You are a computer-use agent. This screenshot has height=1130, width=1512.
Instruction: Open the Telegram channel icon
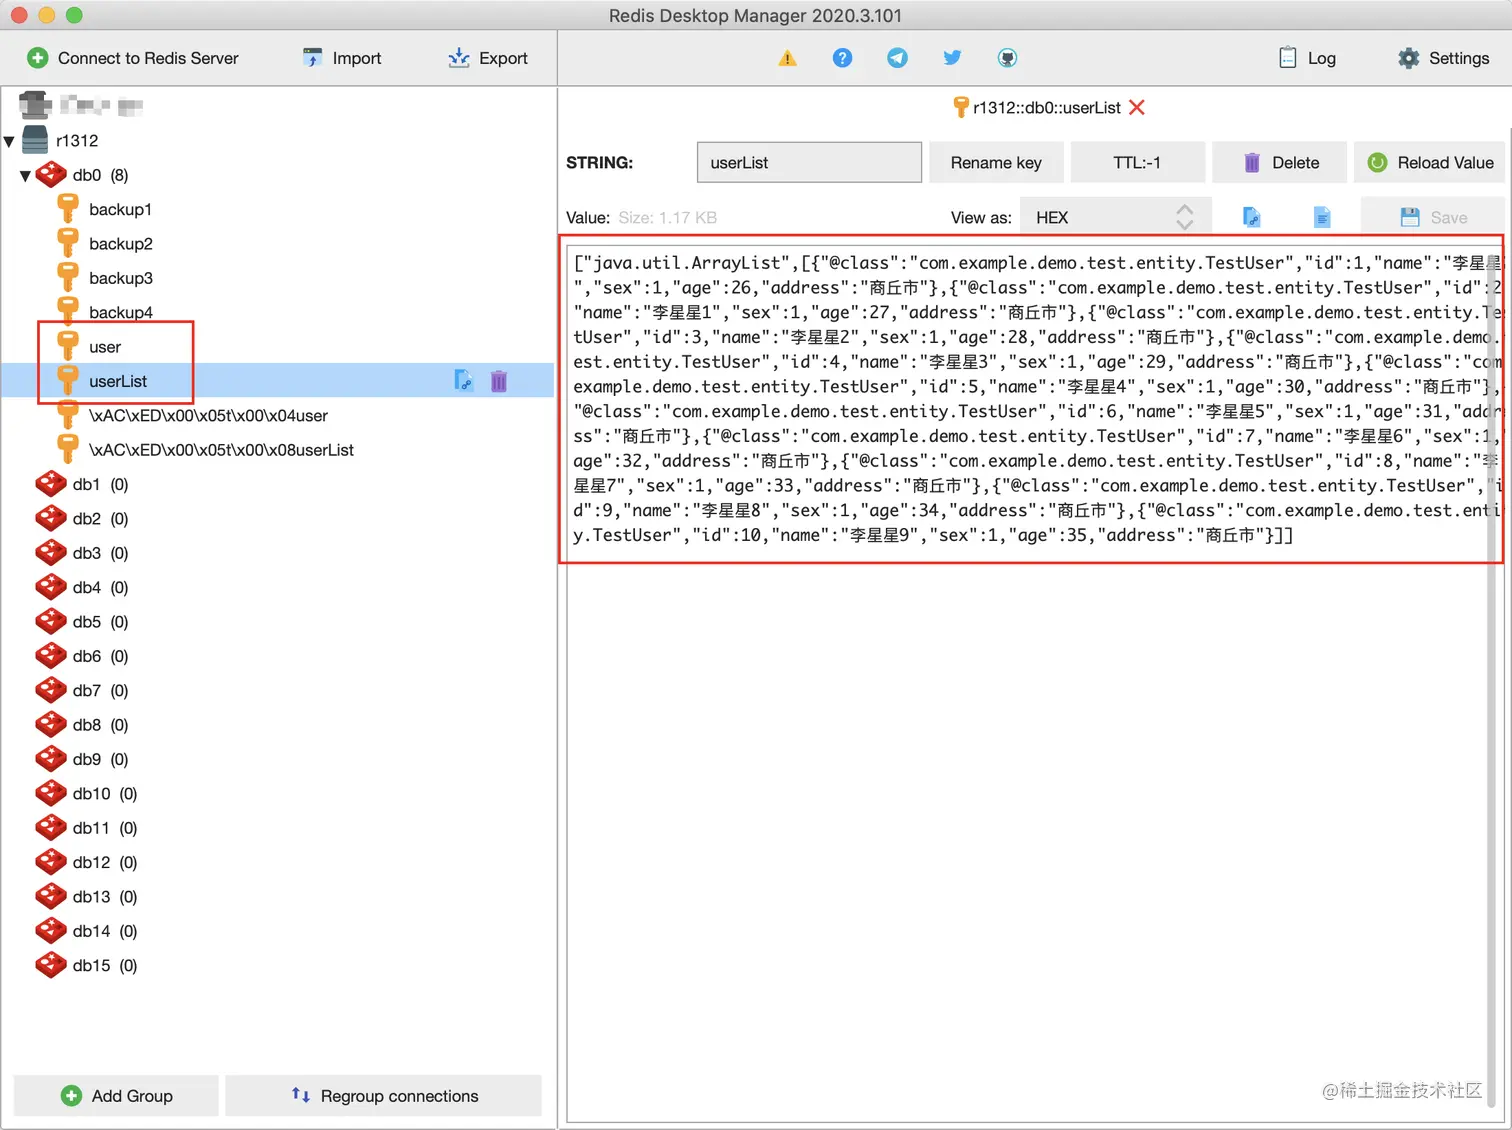coord(897,58)
